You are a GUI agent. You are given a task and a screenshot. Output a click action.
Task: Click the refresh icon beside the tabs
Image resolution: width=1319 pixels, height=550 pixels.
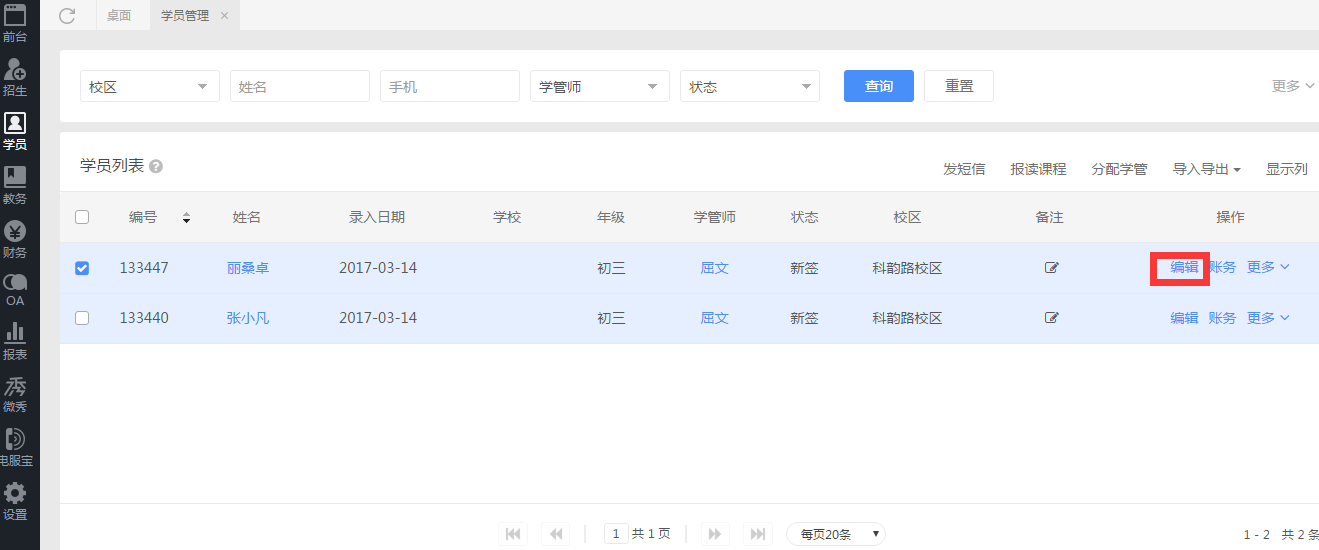tap(67, 15)
